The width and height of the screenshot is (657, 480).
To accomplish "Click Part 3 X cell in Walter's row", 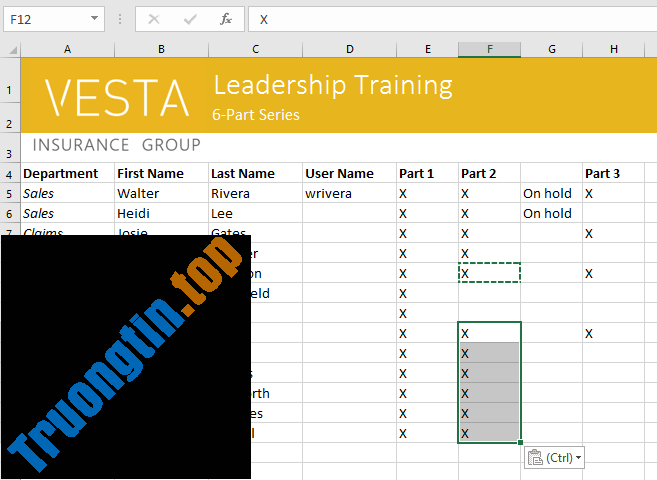I will coord(613,194).
